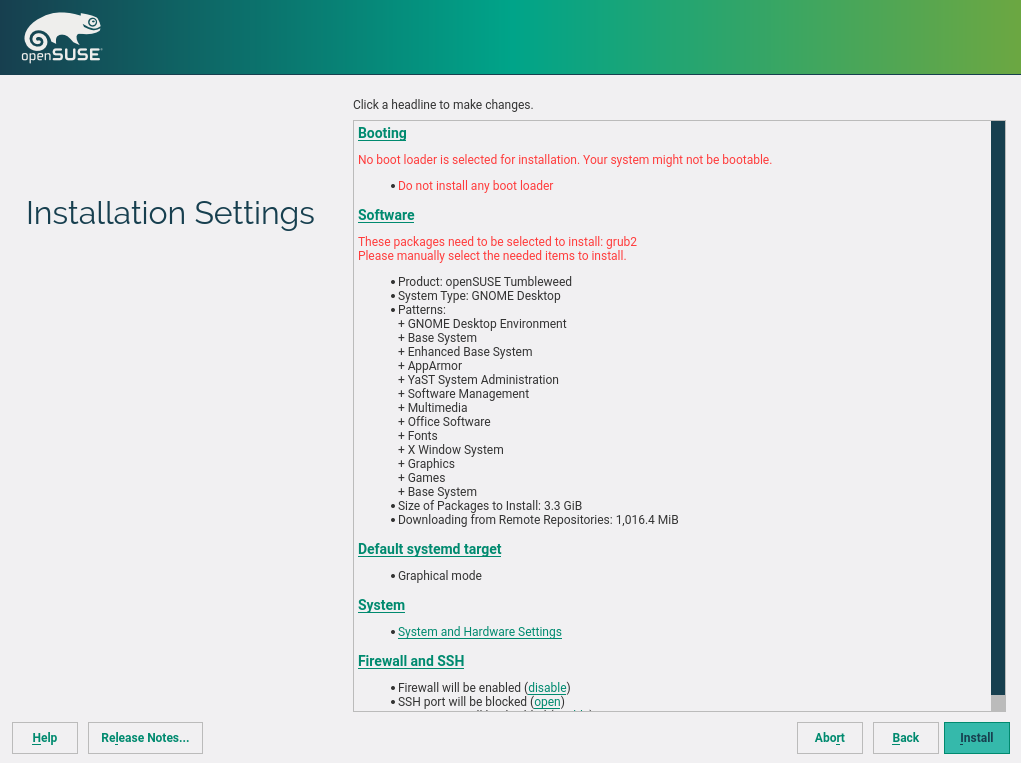Click the 'GNOME Desktop Environment' pattern entry
1021x763 pixels.
tap(487, 324)
